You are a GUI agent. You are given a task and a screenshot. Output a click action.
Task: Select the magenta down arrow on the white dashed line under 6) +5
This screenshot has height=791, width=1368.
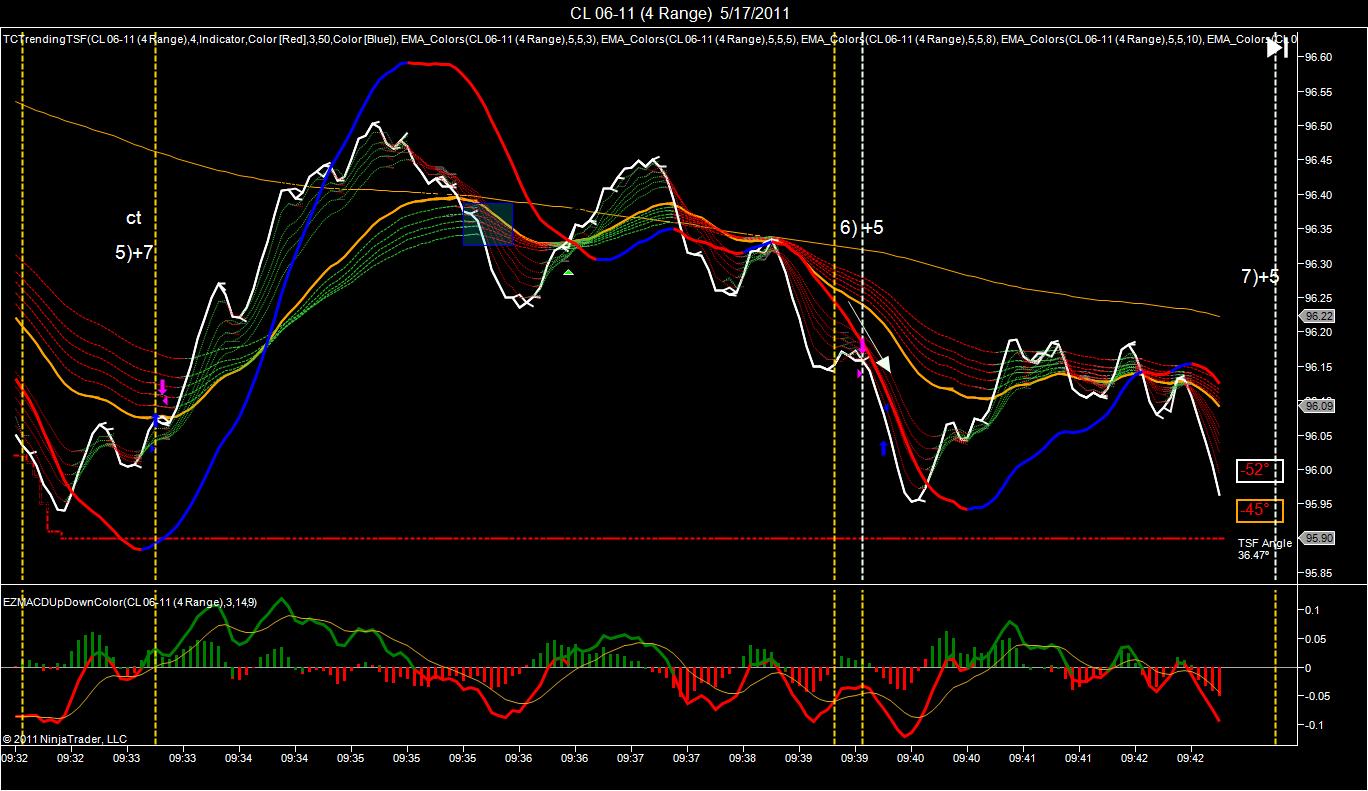862,346
